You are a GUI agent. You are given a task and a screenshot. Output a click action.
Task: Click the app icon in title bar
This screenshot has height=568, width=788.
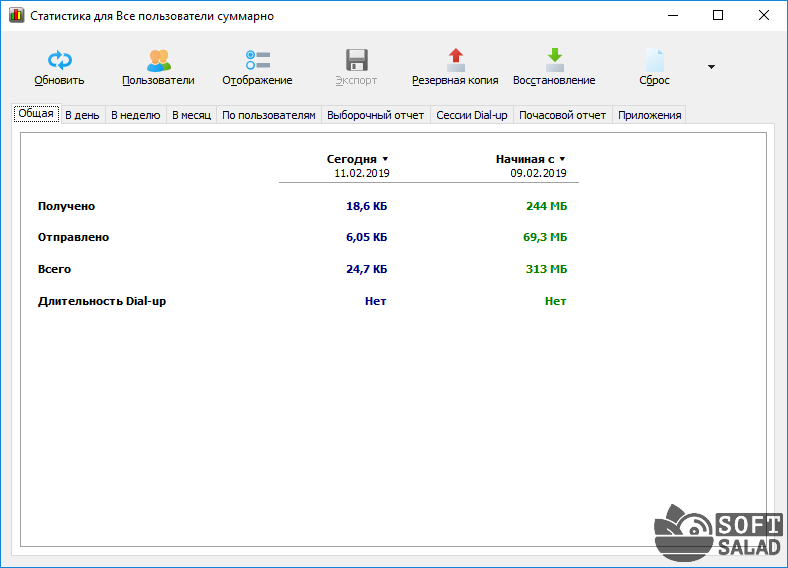(16, 15)
